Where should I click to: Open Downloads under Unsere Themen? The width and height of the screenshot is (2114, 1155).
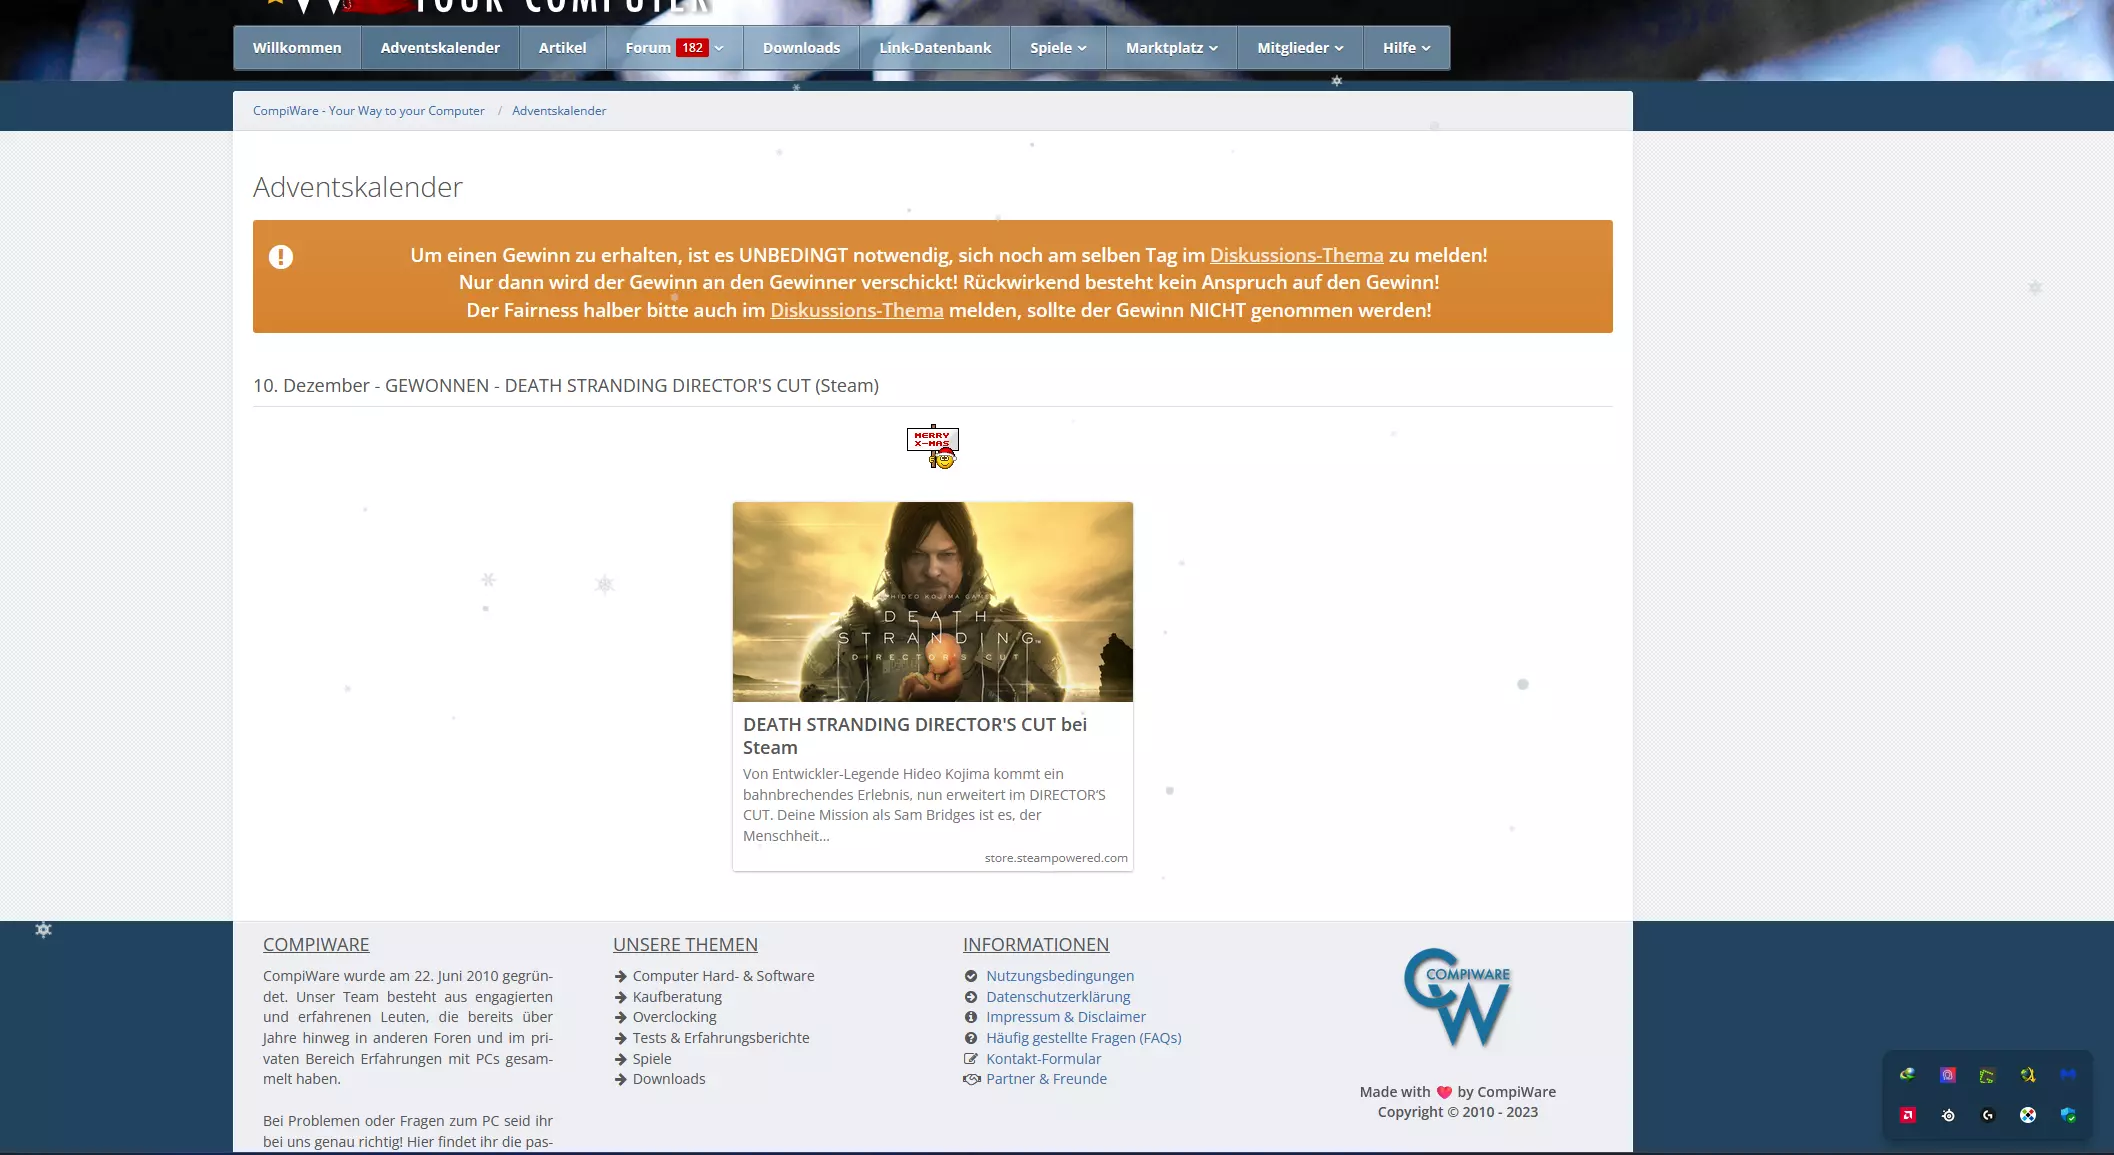[669, 1079]
